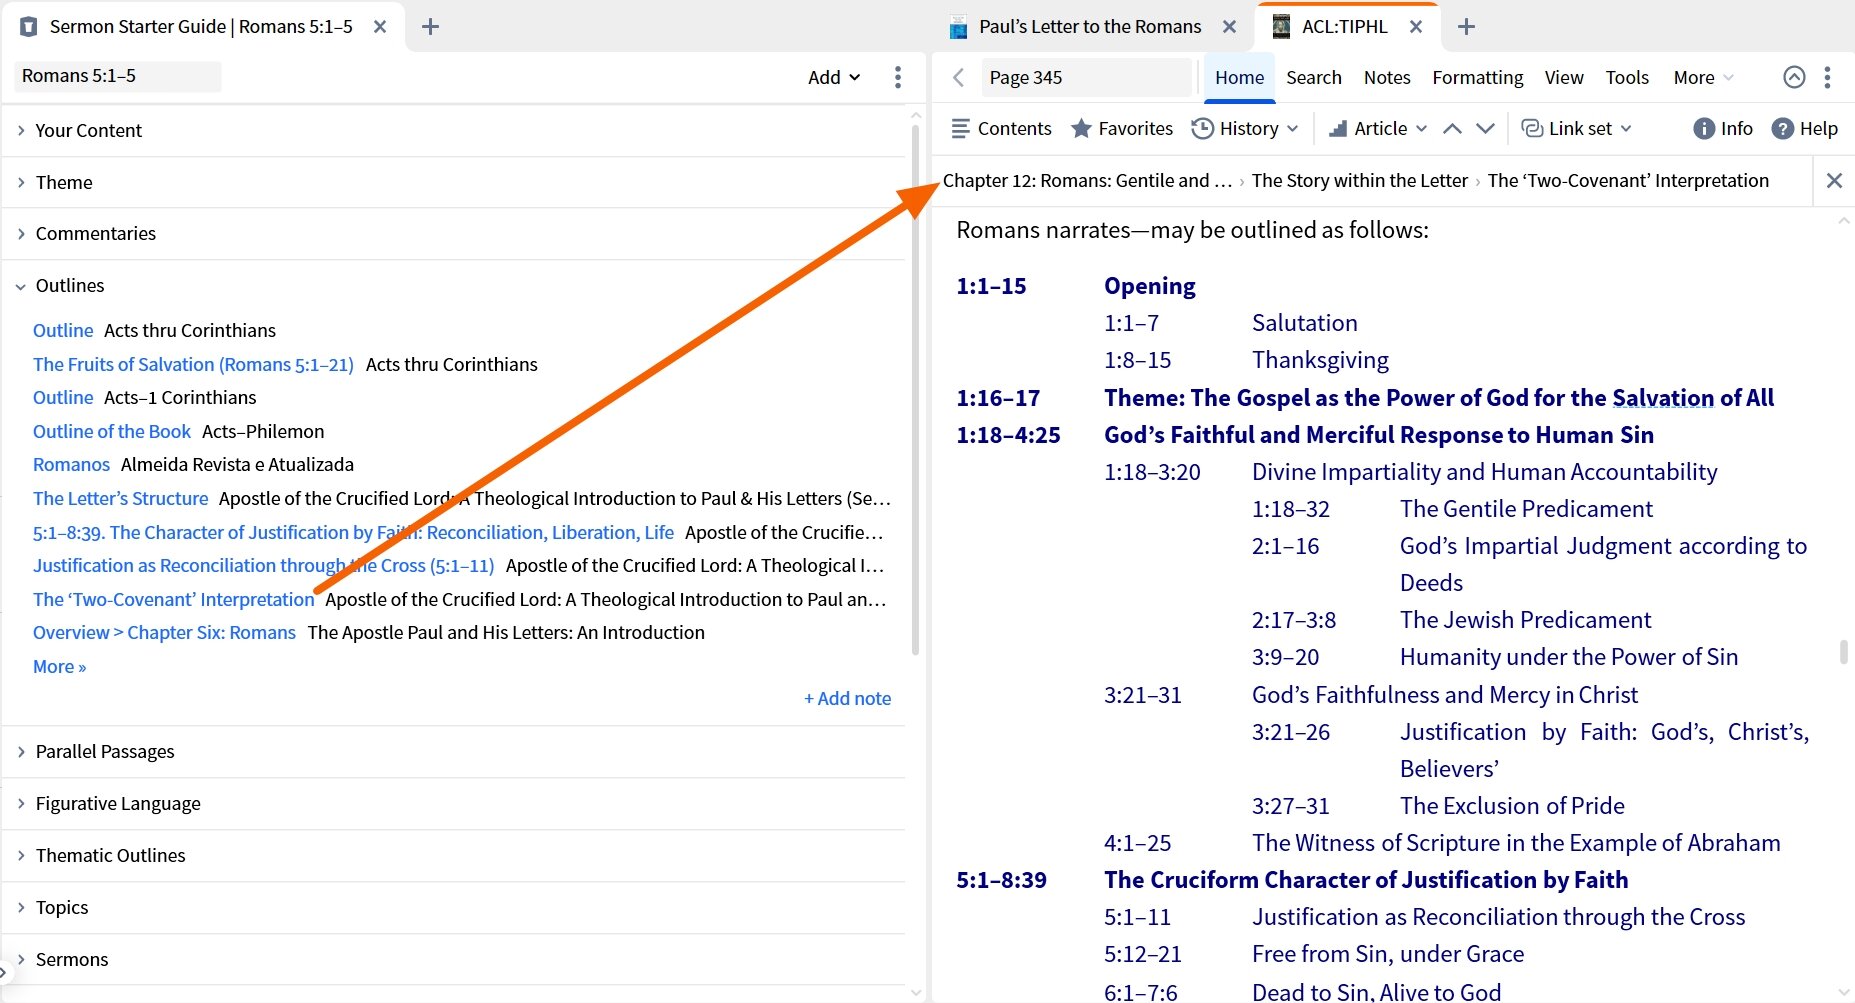Switch to Paul's Letter to the Romans tab
This screenshot has height=1003, width=1855.
(1089, 26)
